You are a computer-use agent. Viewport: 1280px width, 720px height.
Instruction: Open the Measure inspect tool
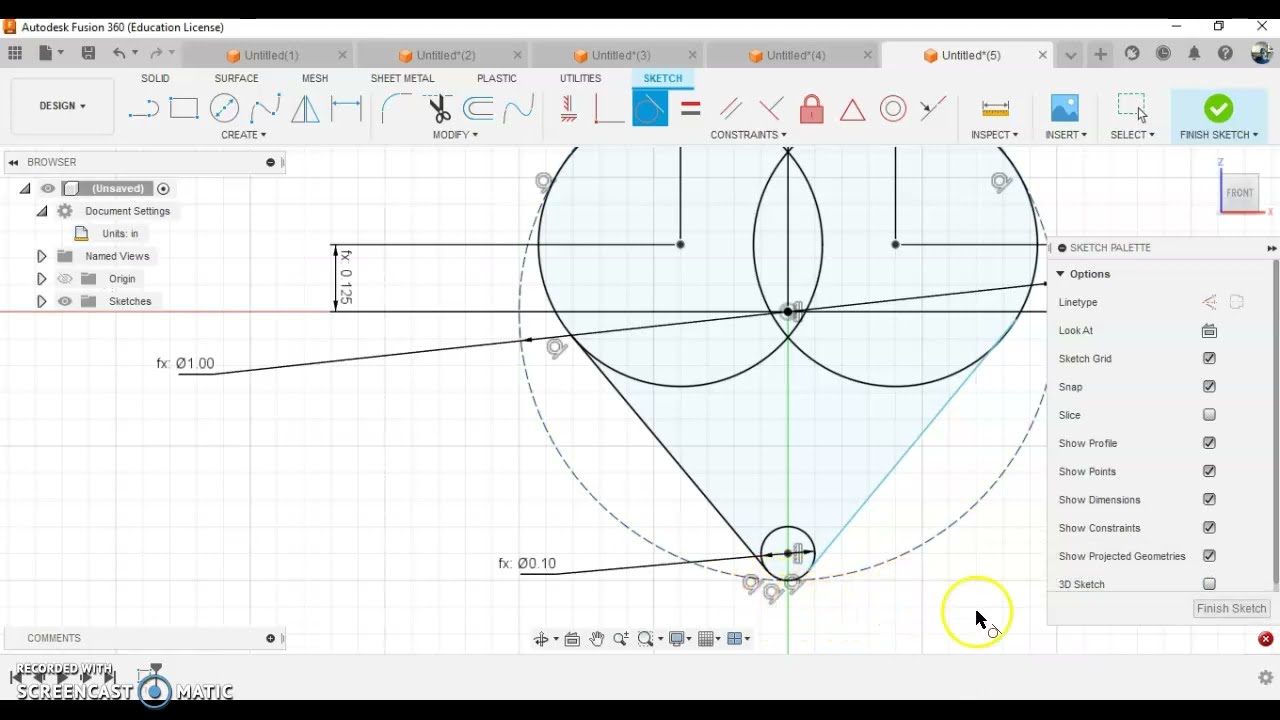(995, 108)
